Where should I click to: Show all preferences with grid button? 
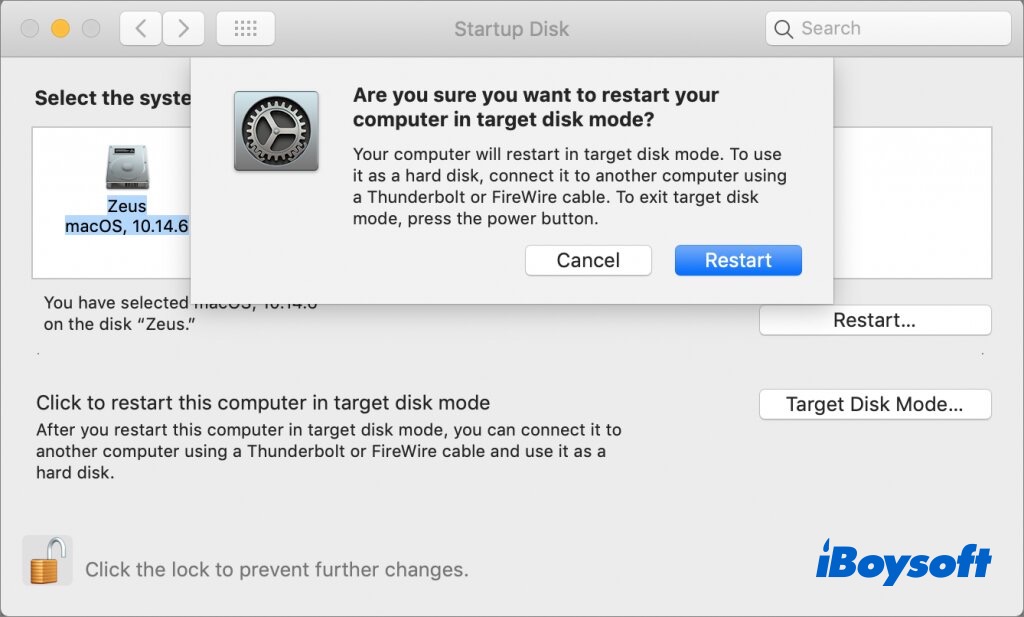(245, 29)
